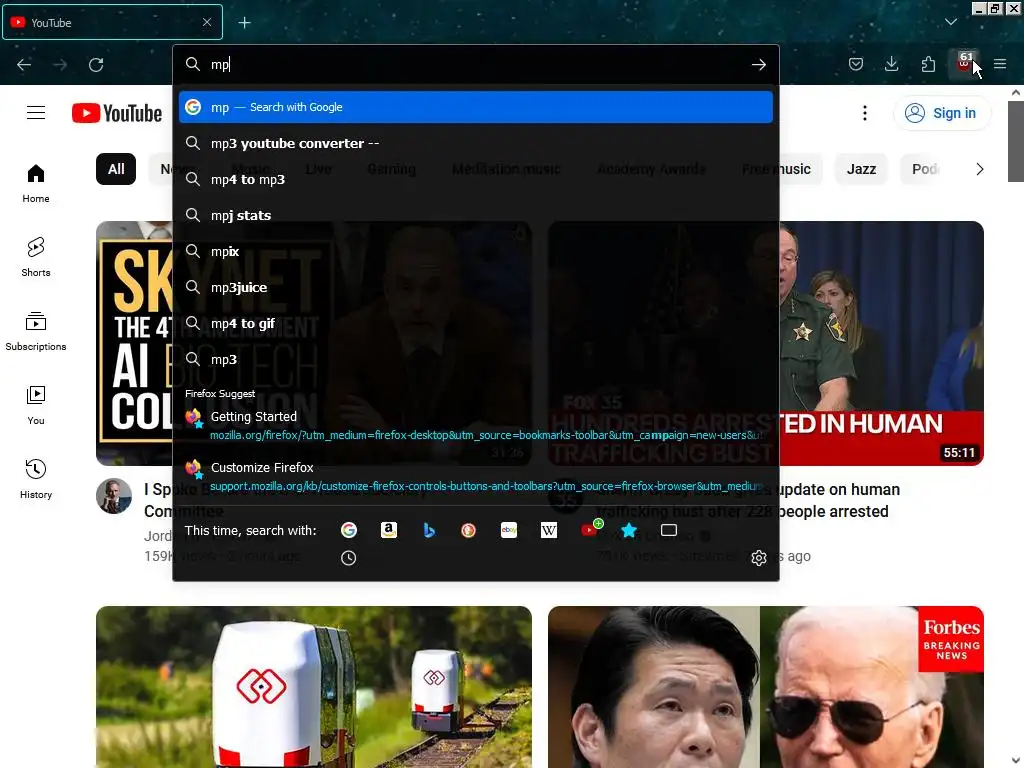The width and height of the screenshot is (1024, 768).
Task: Open search settings gear in dropdown
Action: [x=759, y=558]
